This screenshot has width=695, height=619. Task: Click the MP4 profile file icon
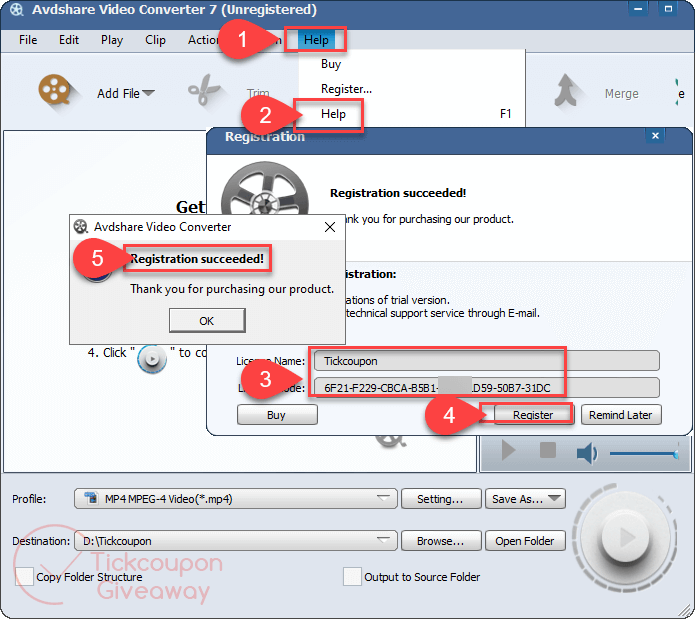pyautogui.click(x=92, y=498)
